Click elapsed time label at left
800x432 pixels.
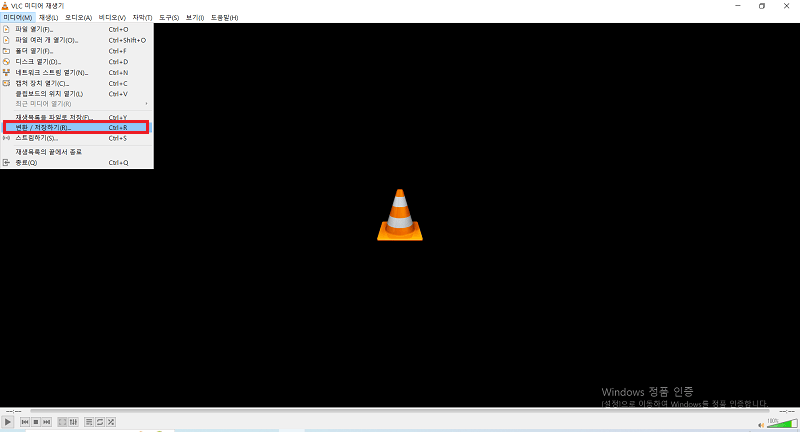(x=14, y=411)
